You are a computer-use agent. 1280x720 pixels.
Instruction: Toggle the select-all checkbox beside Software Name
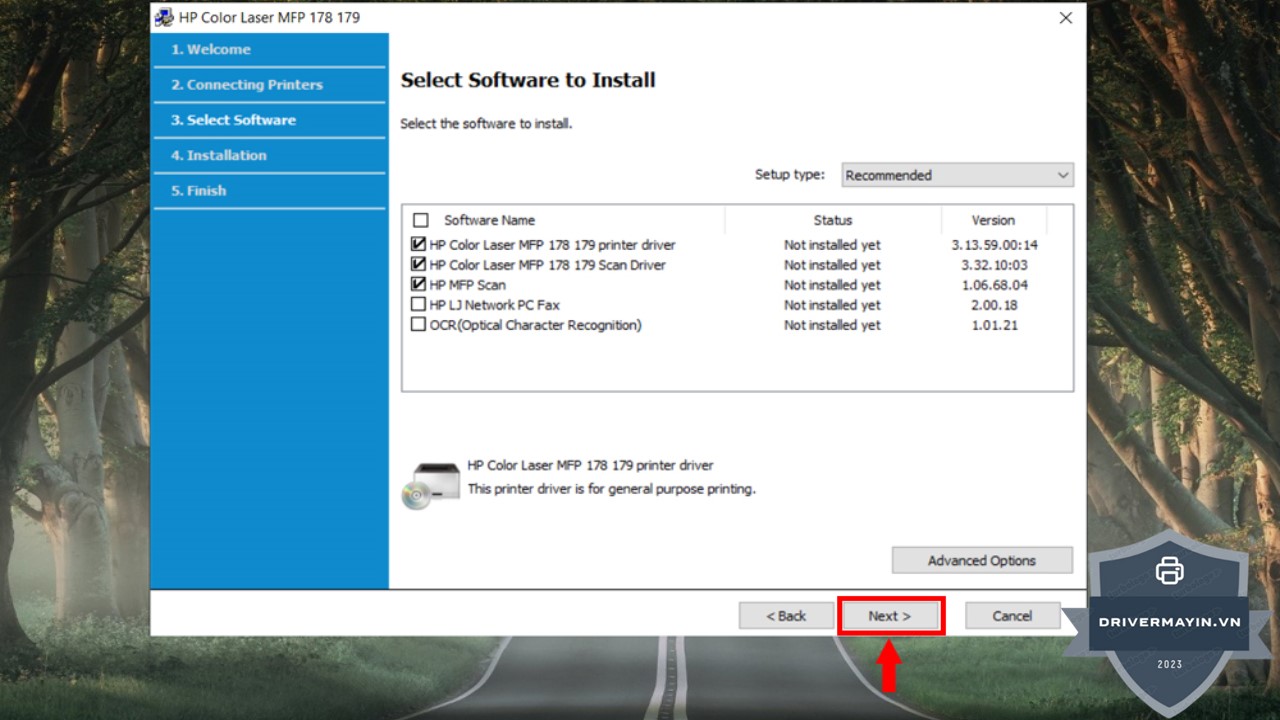tap(420, 220)
